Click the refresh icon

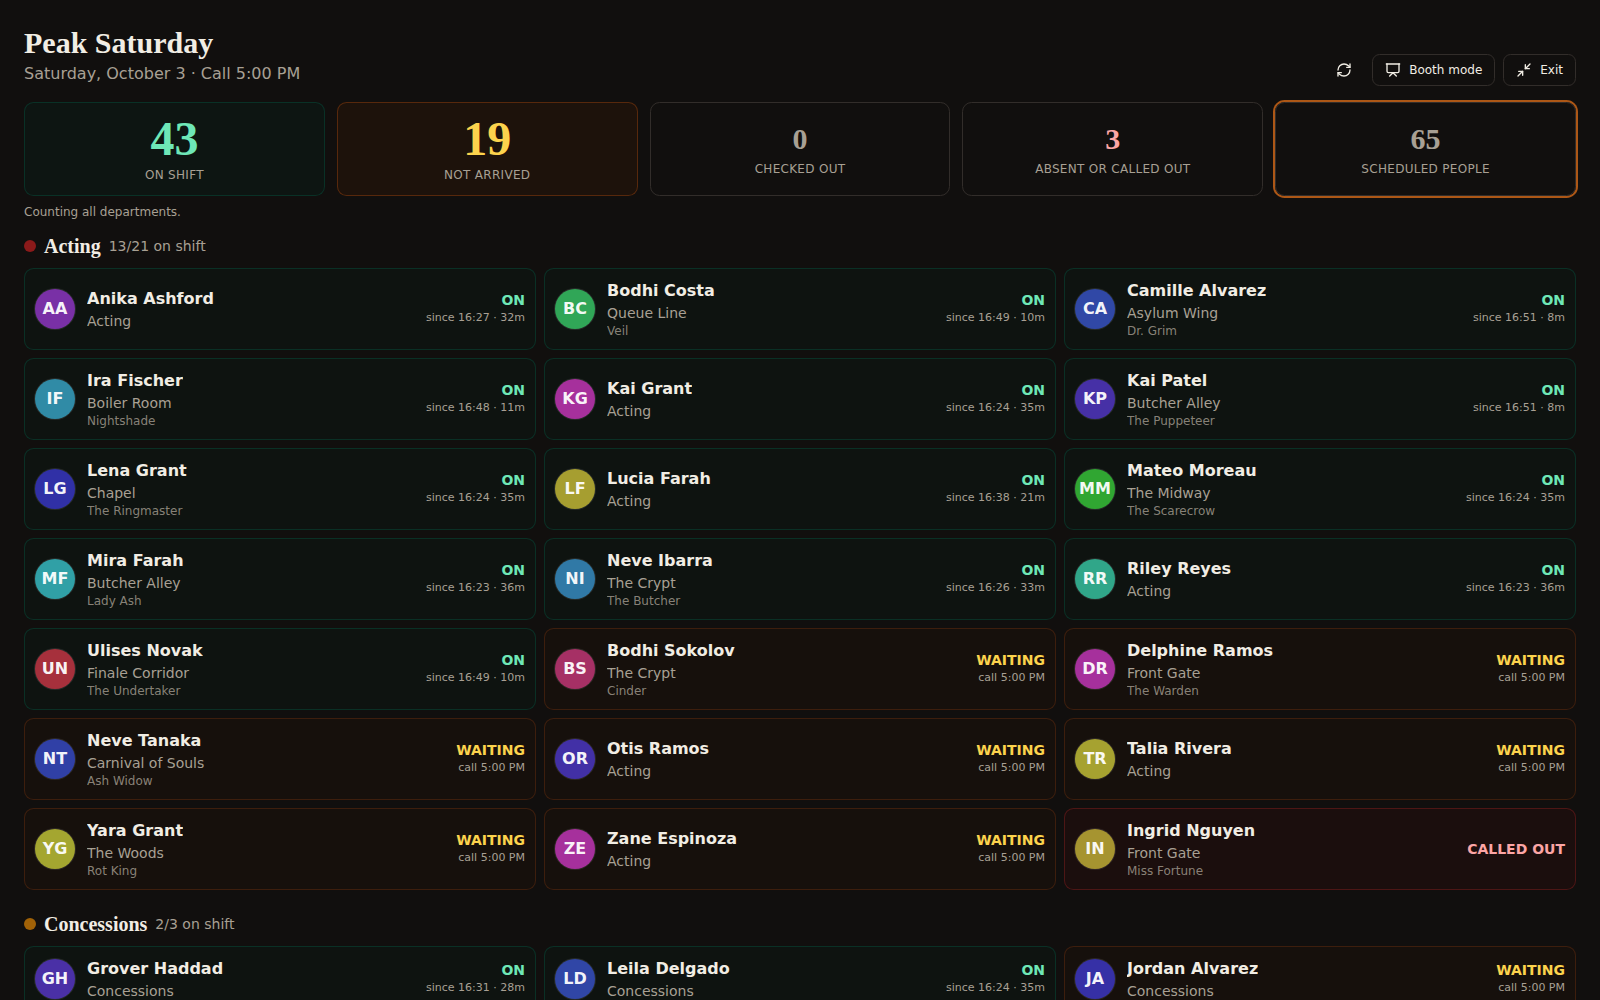(x=1344, y=70)
